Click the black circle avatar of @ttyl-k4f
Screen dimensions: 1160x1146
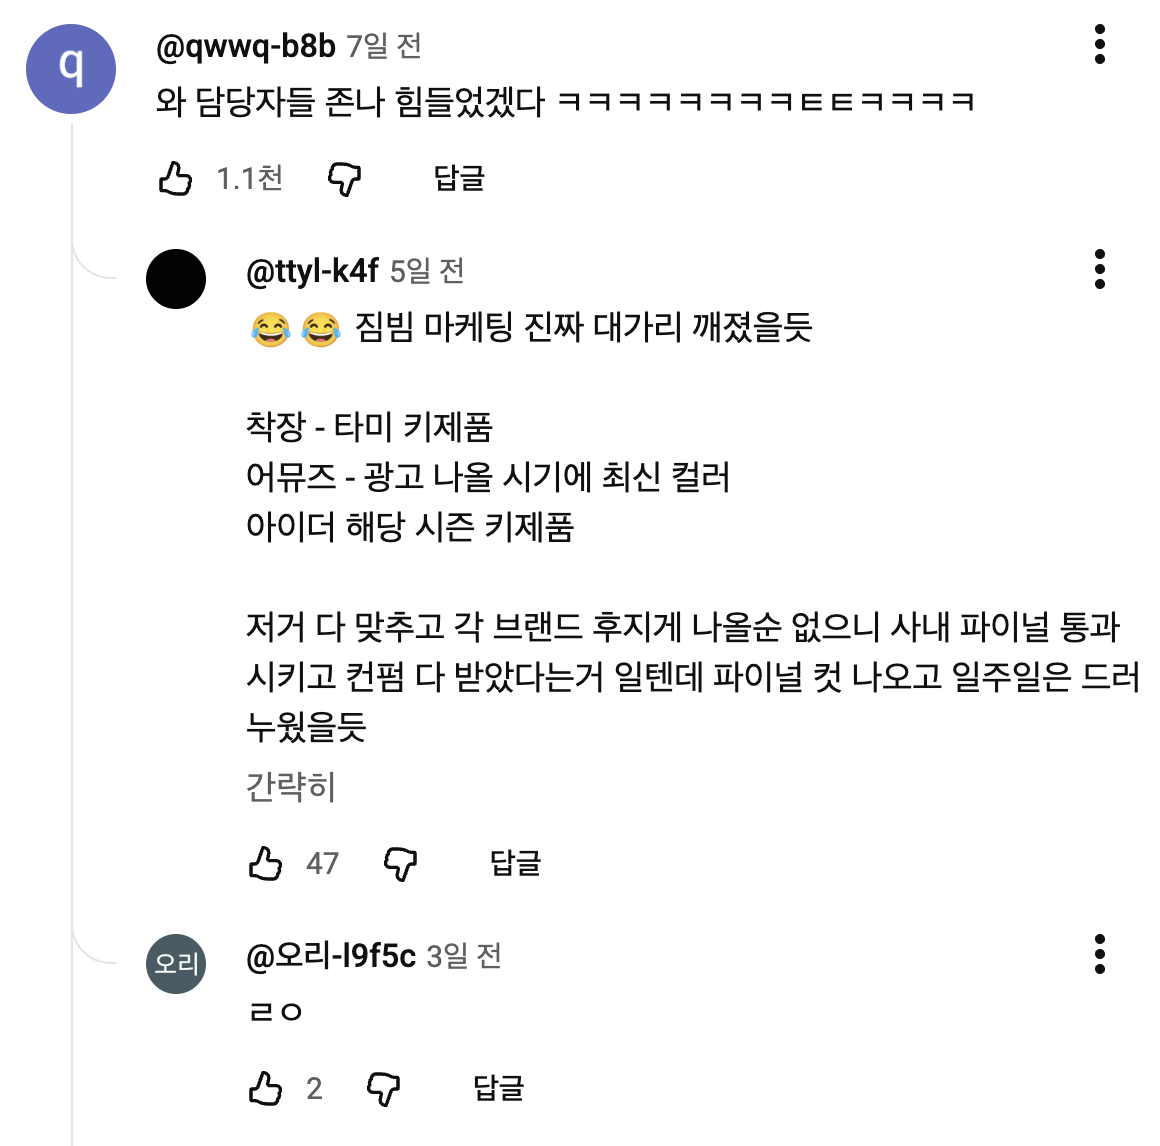click(176, 279)
